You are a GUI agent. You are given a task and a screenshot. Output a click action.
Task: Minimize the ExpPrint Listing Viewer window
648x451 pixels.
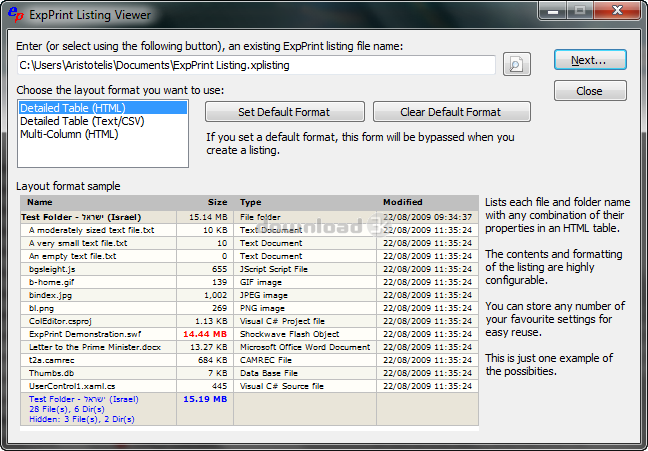click(553, 11)
